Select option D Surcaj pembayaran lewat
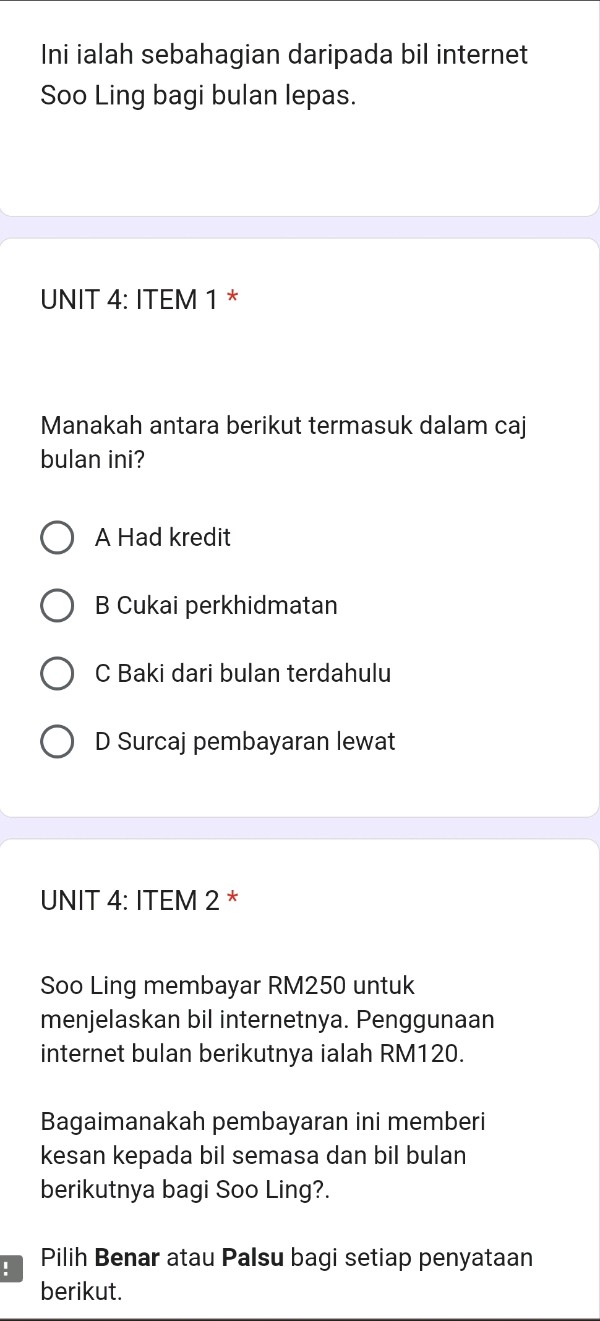The width and height of the screenshot is (600, 1321). tap(245, 741)
